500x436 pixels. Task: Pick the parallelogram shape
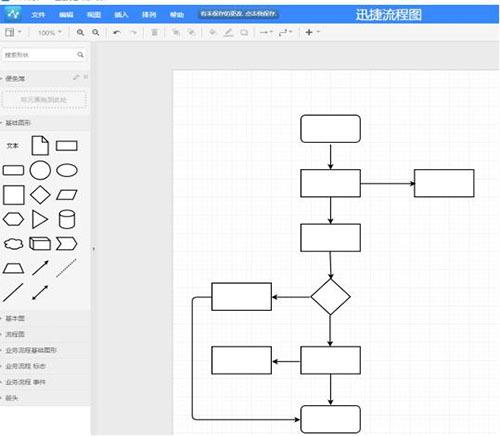67,195
